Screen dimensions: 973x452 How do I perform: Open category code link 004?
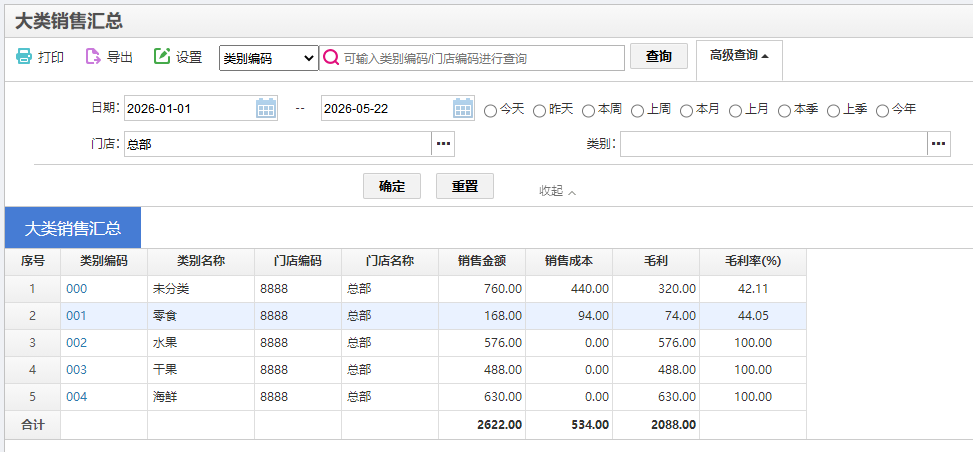[77, 397]
